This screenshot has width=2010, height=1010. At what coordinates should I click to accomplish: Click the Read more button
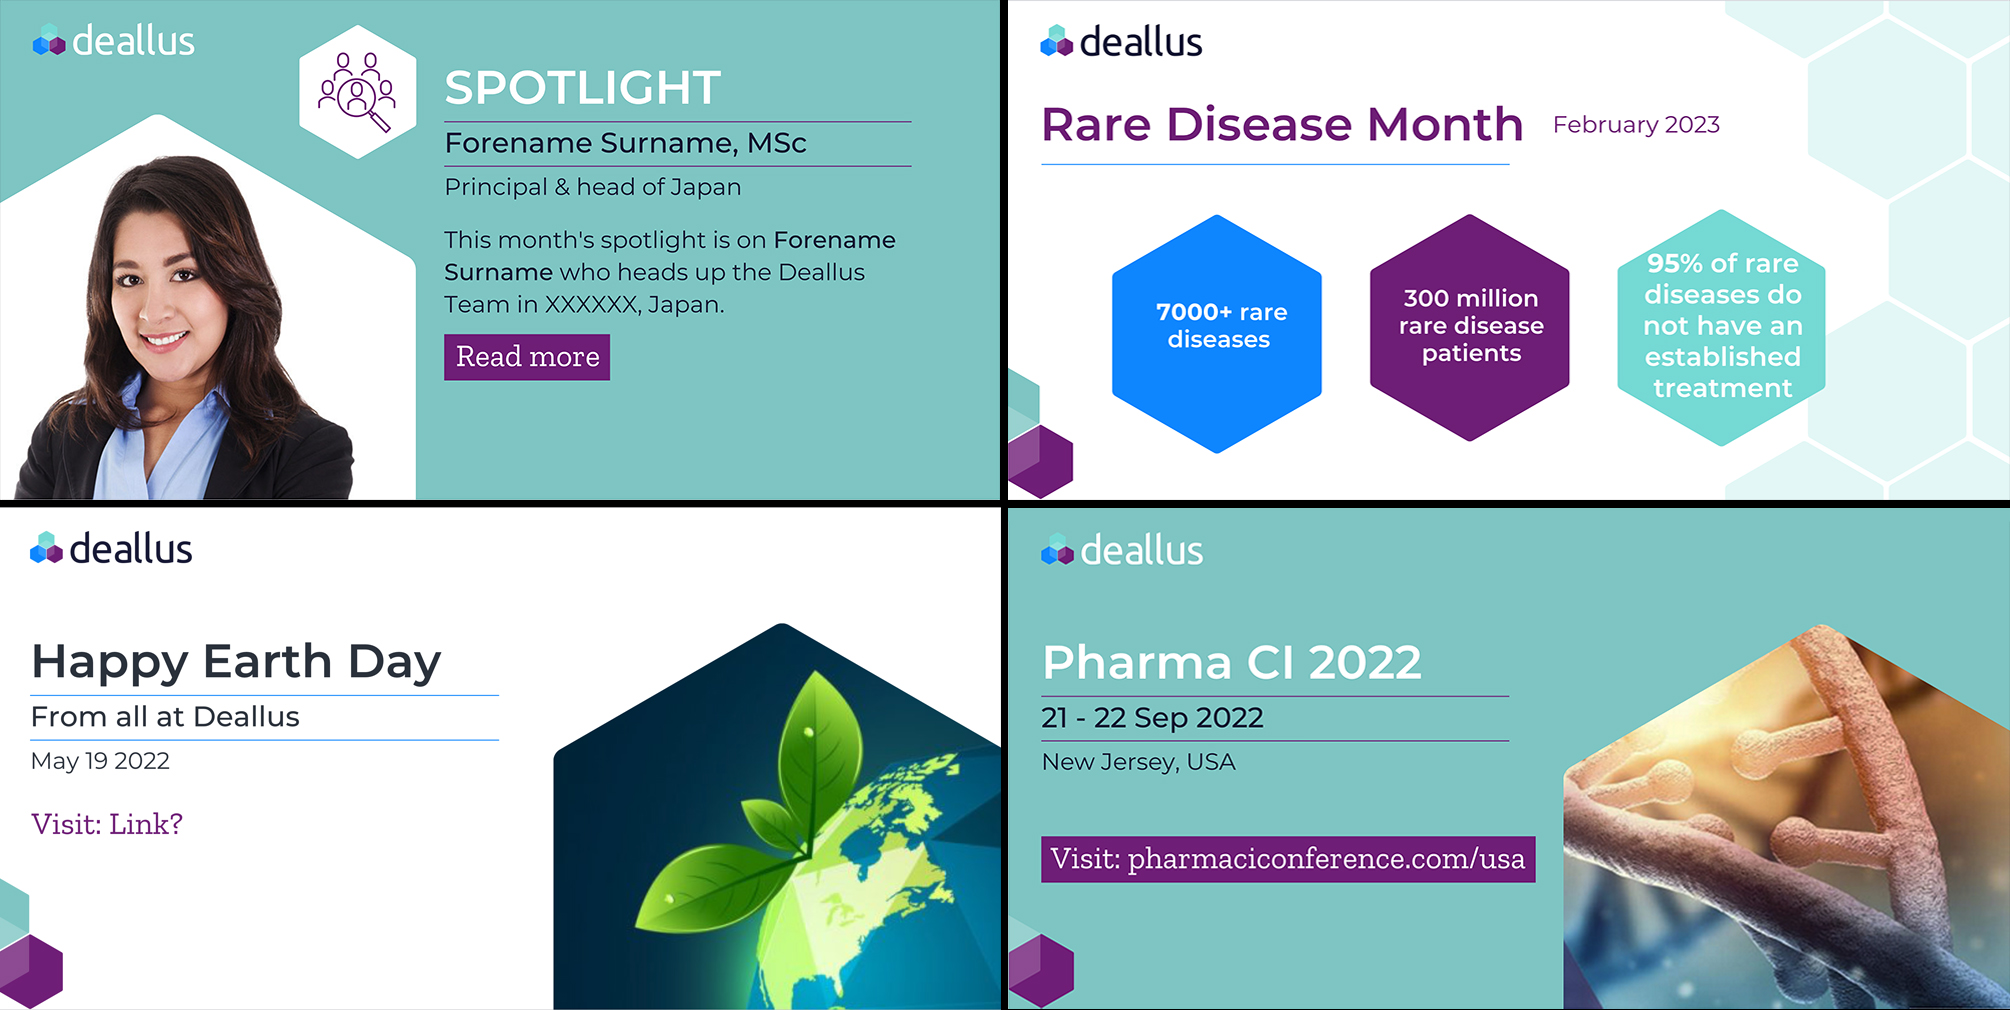(x=527, y=357)
